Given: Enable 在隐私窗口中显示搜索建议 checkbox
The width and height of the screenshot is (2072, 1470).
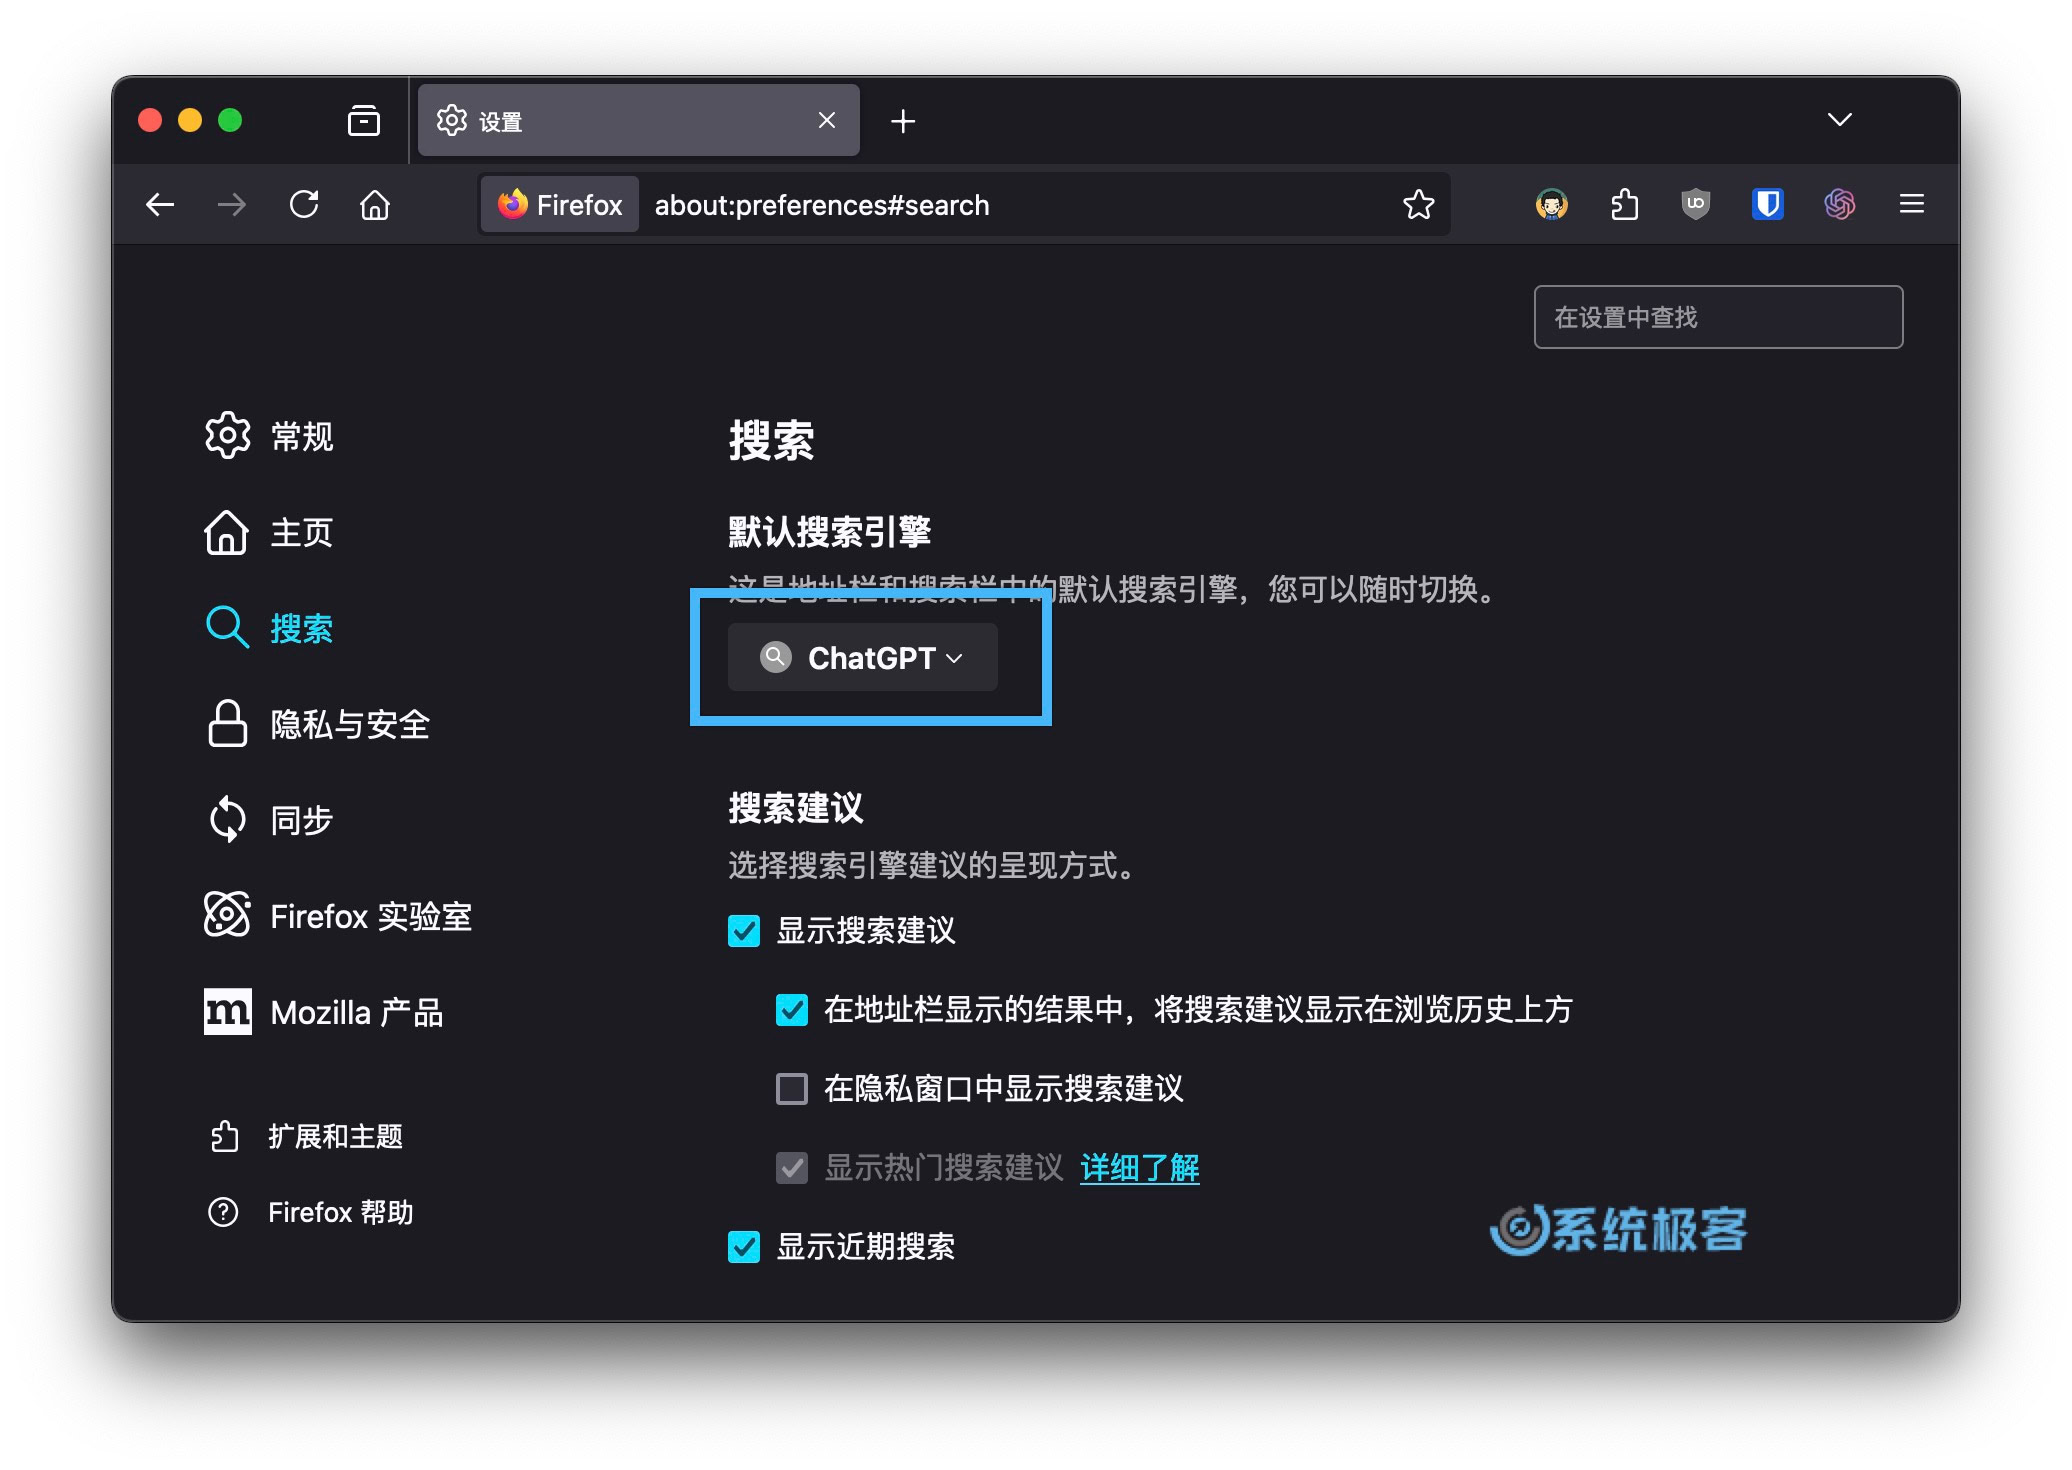Looking at the screenshot, I should pos(792,1088).
